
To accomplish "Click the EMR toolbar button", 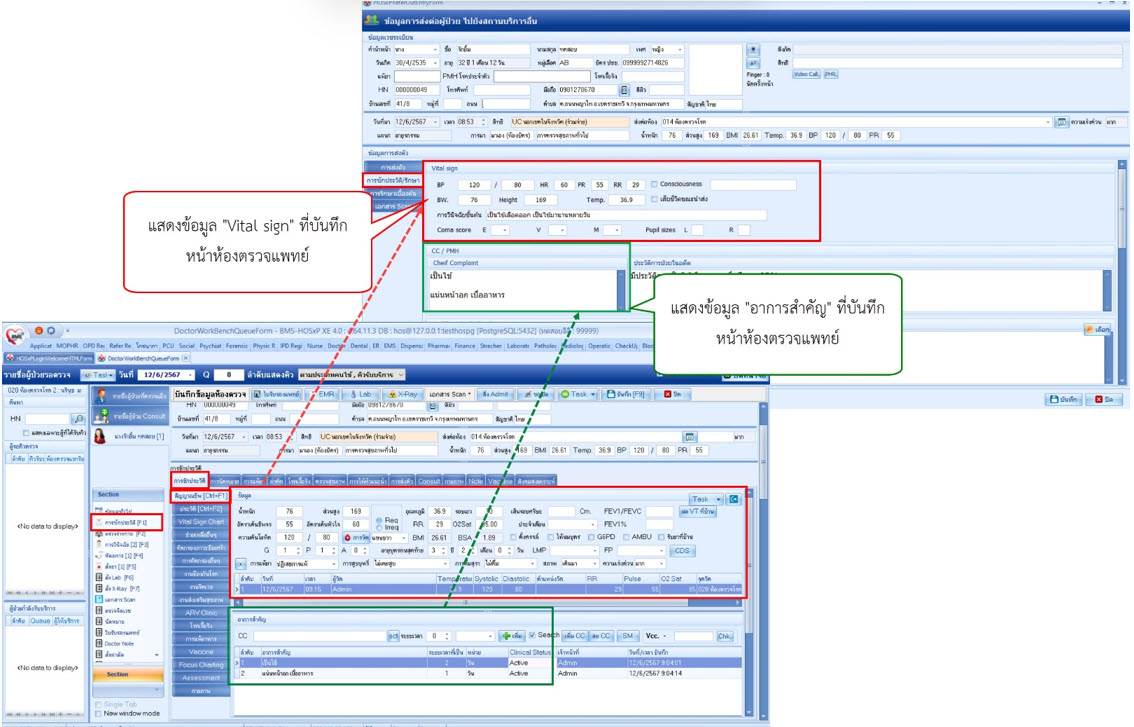I will tap(322, 394).
